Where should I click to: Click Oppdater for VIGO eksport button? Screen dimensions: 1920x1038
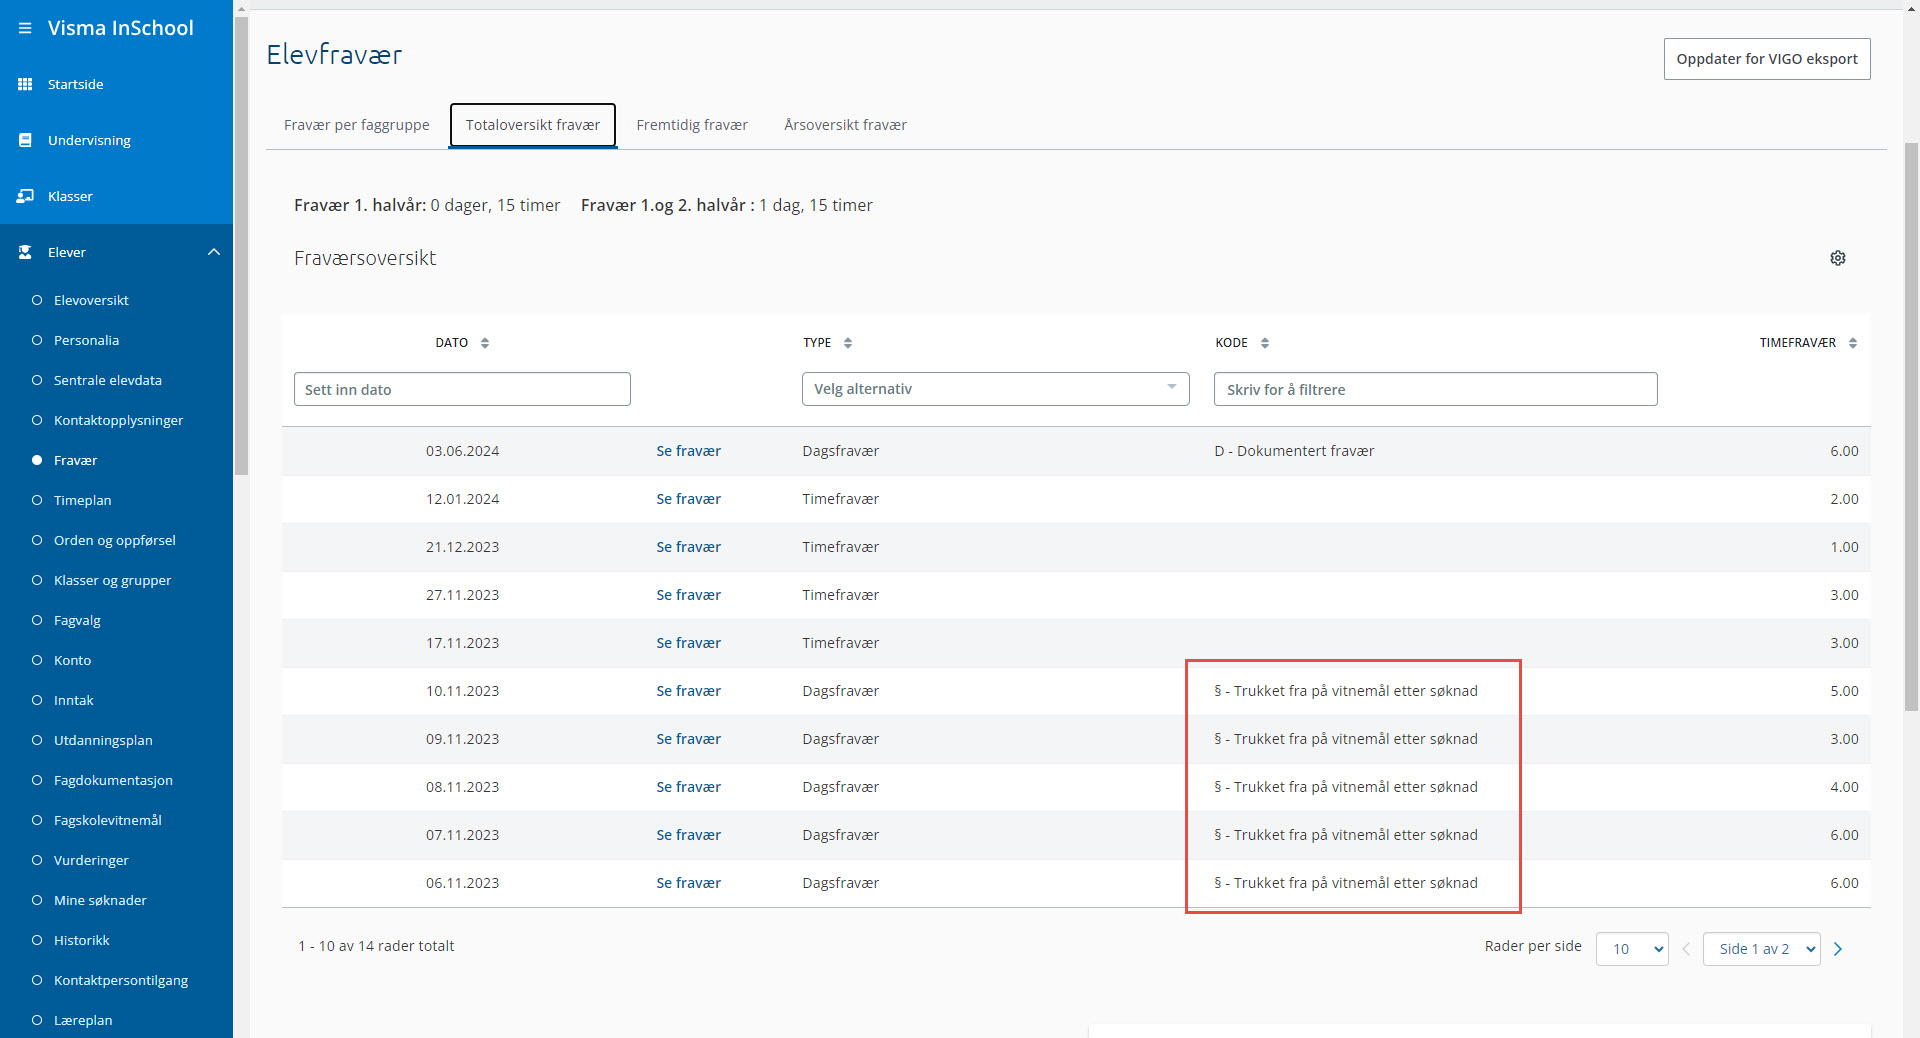point(1766,59)
